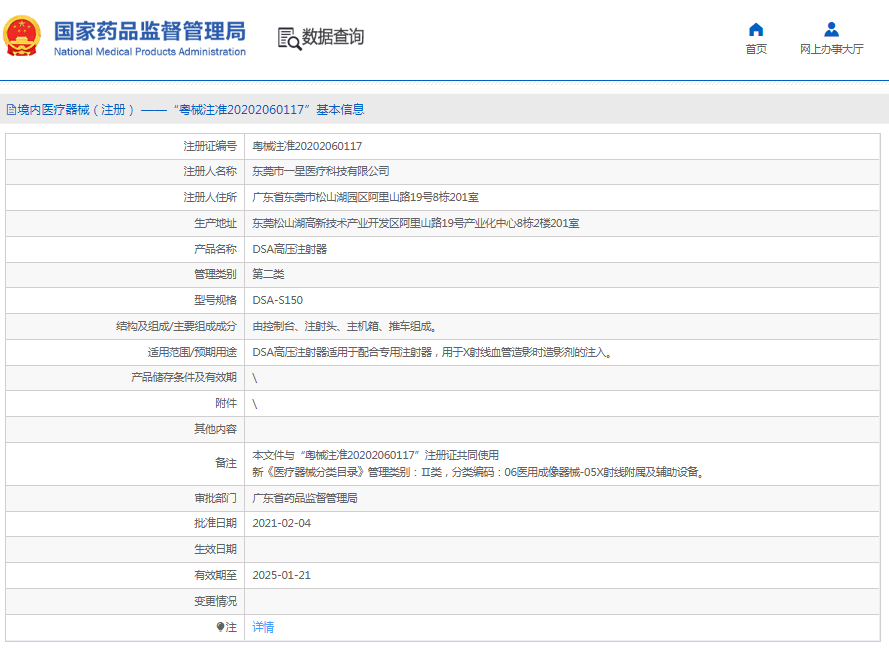Go to 网上办事大厅 text link
The image size is (889, 650).
coord(831,49)
